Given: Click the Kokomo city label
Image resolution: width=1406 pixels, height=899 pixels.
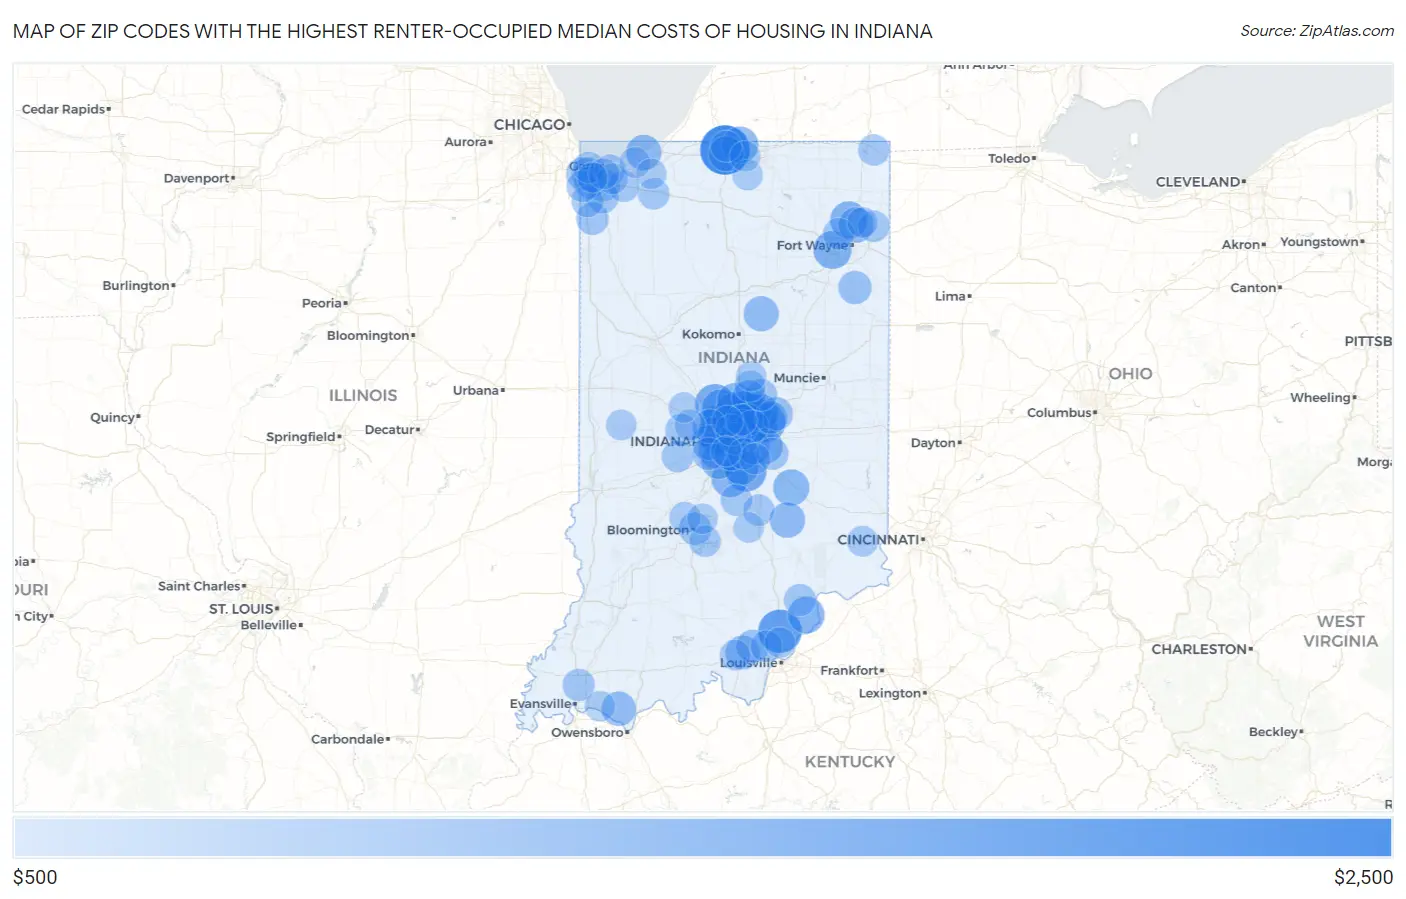Looking at the screenshot, I should tap(708, 334).
